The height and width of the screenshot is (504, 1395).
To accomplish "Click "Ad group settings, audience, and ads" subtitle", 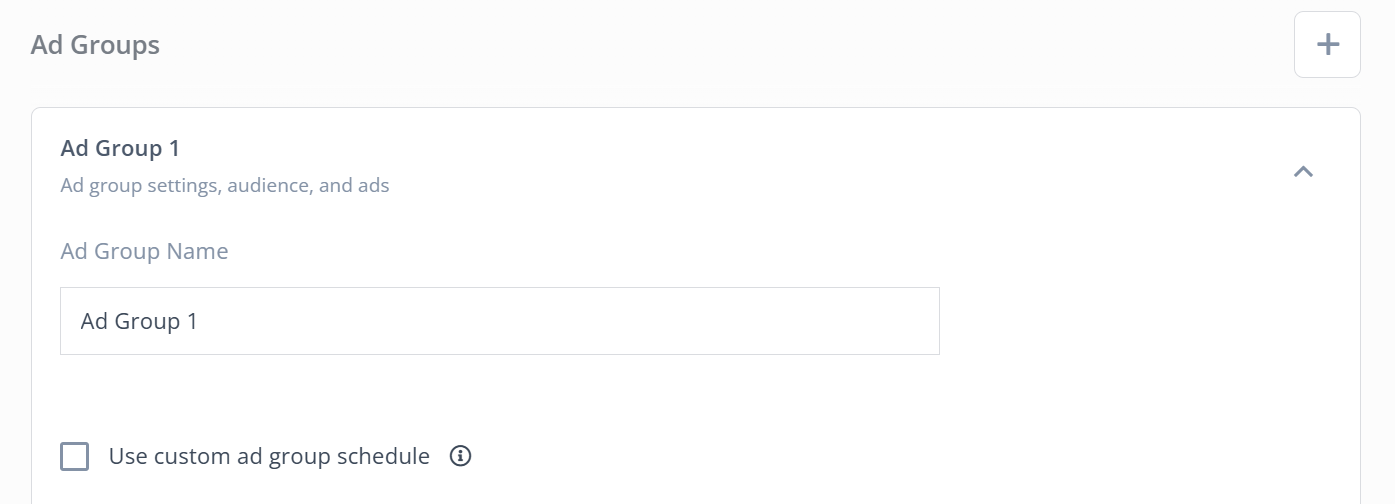I will (x=225, y=185).
